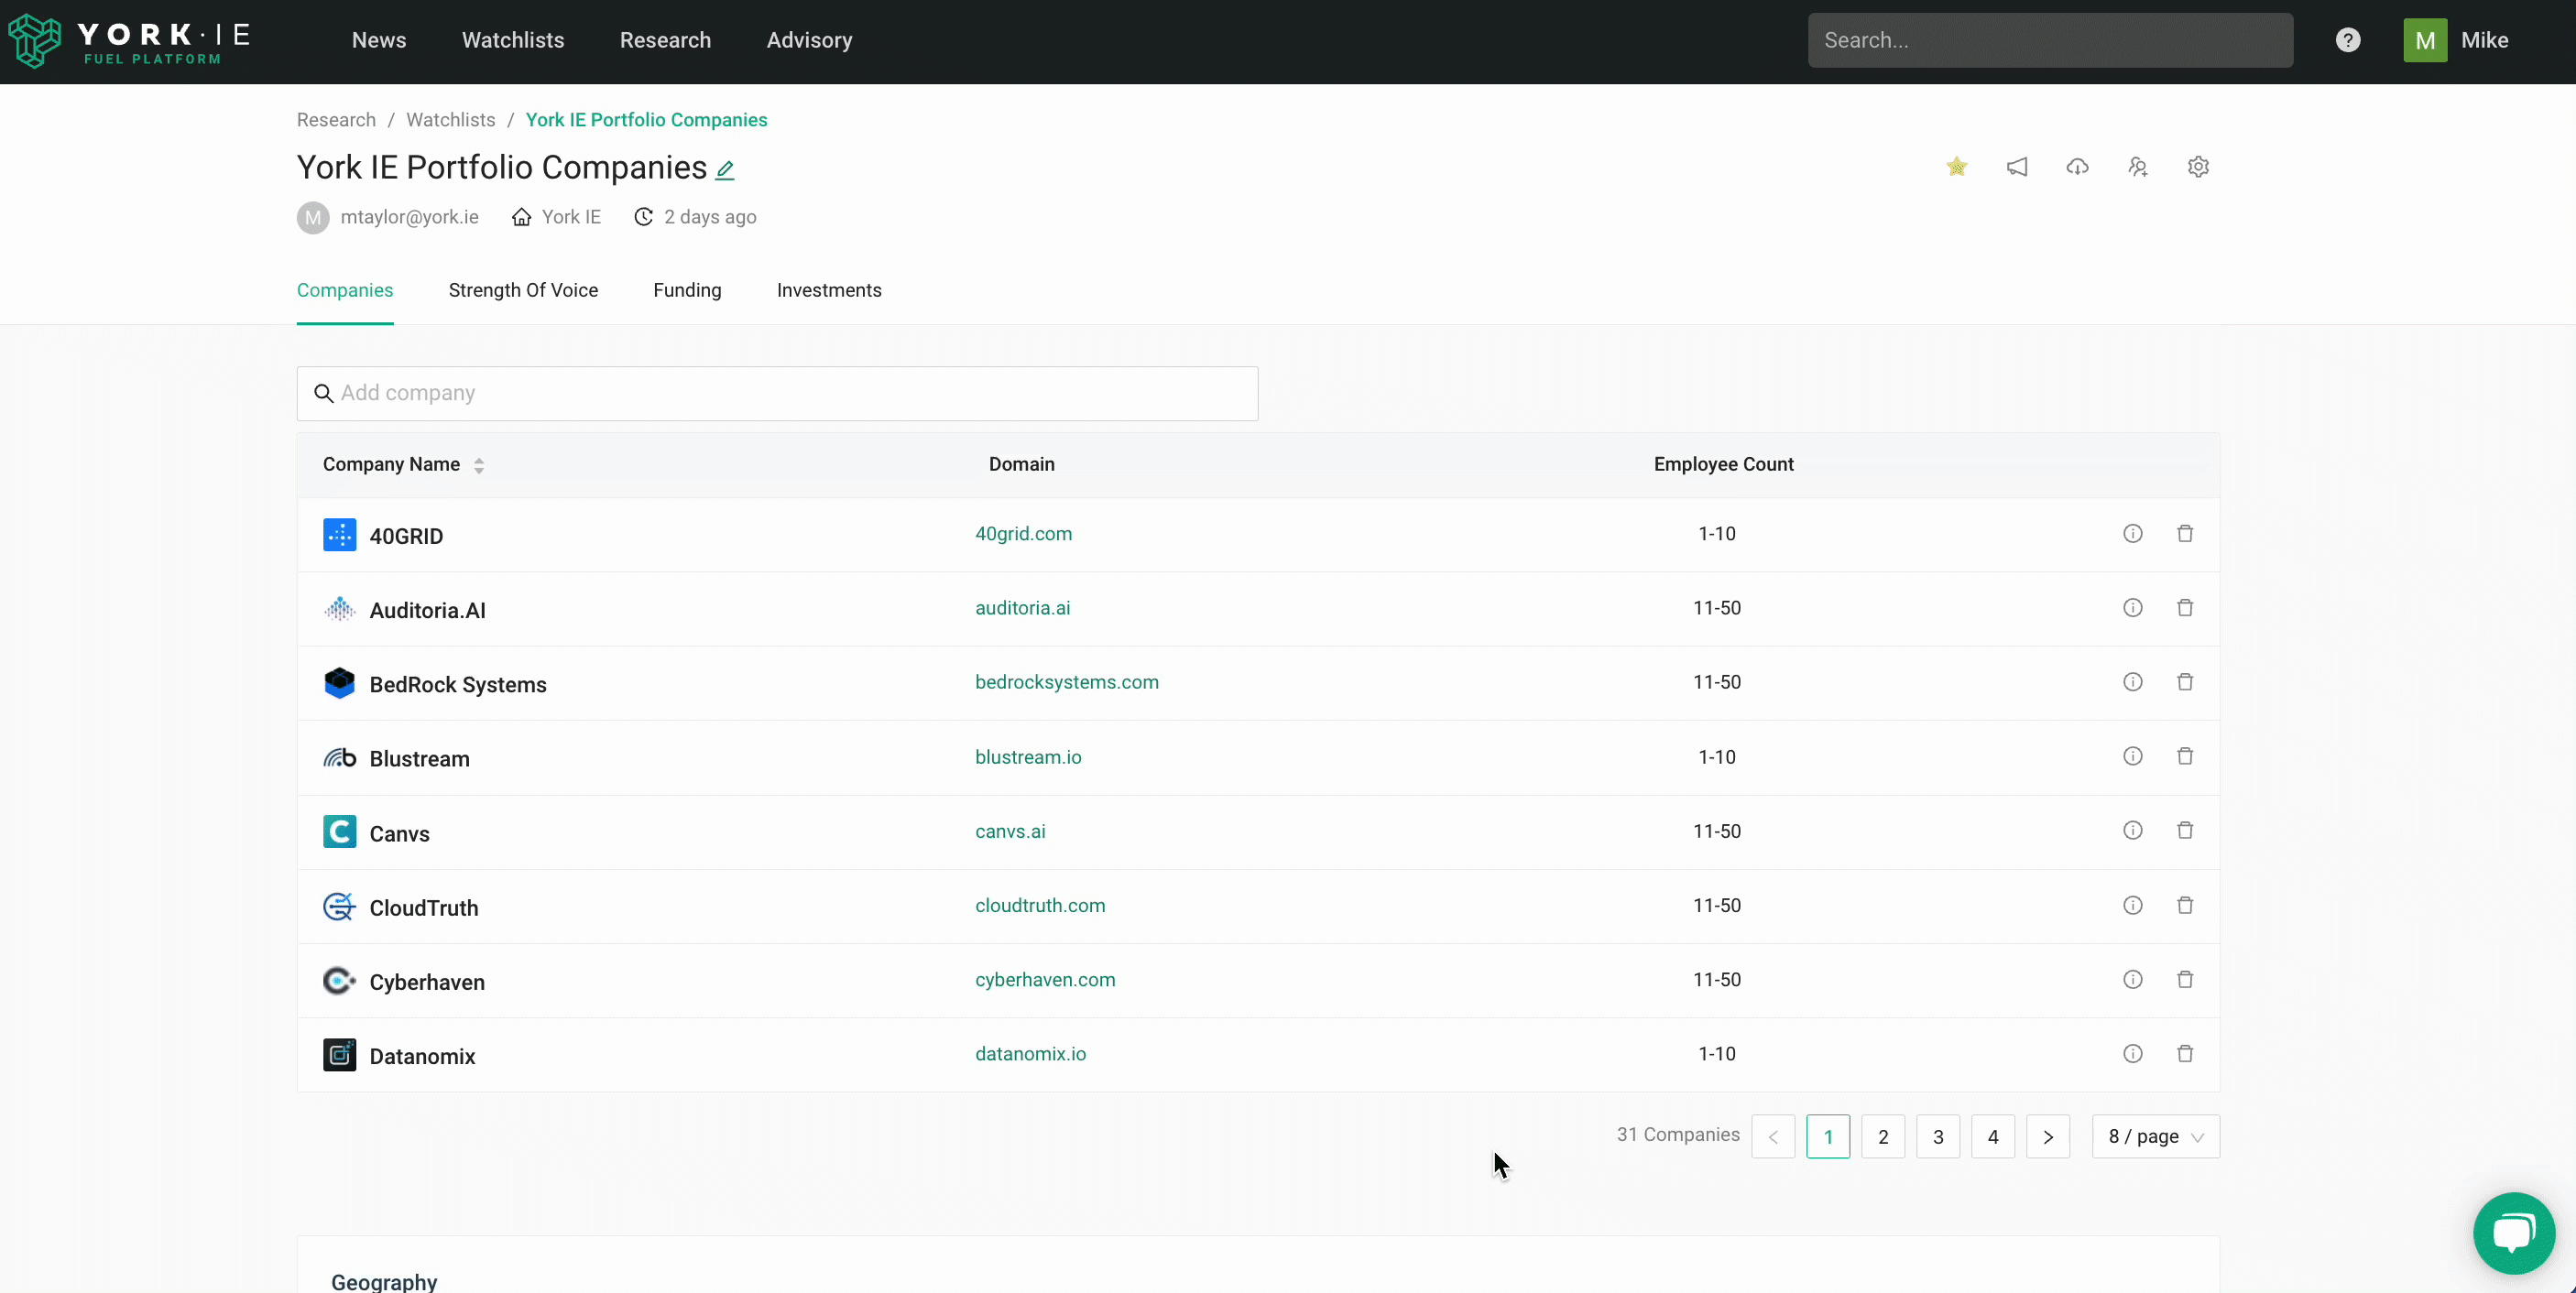Image resolution: width=2576 pixels, height=1293 pixels.
Task: Click the Add company input field
Action: click(777, 393)
